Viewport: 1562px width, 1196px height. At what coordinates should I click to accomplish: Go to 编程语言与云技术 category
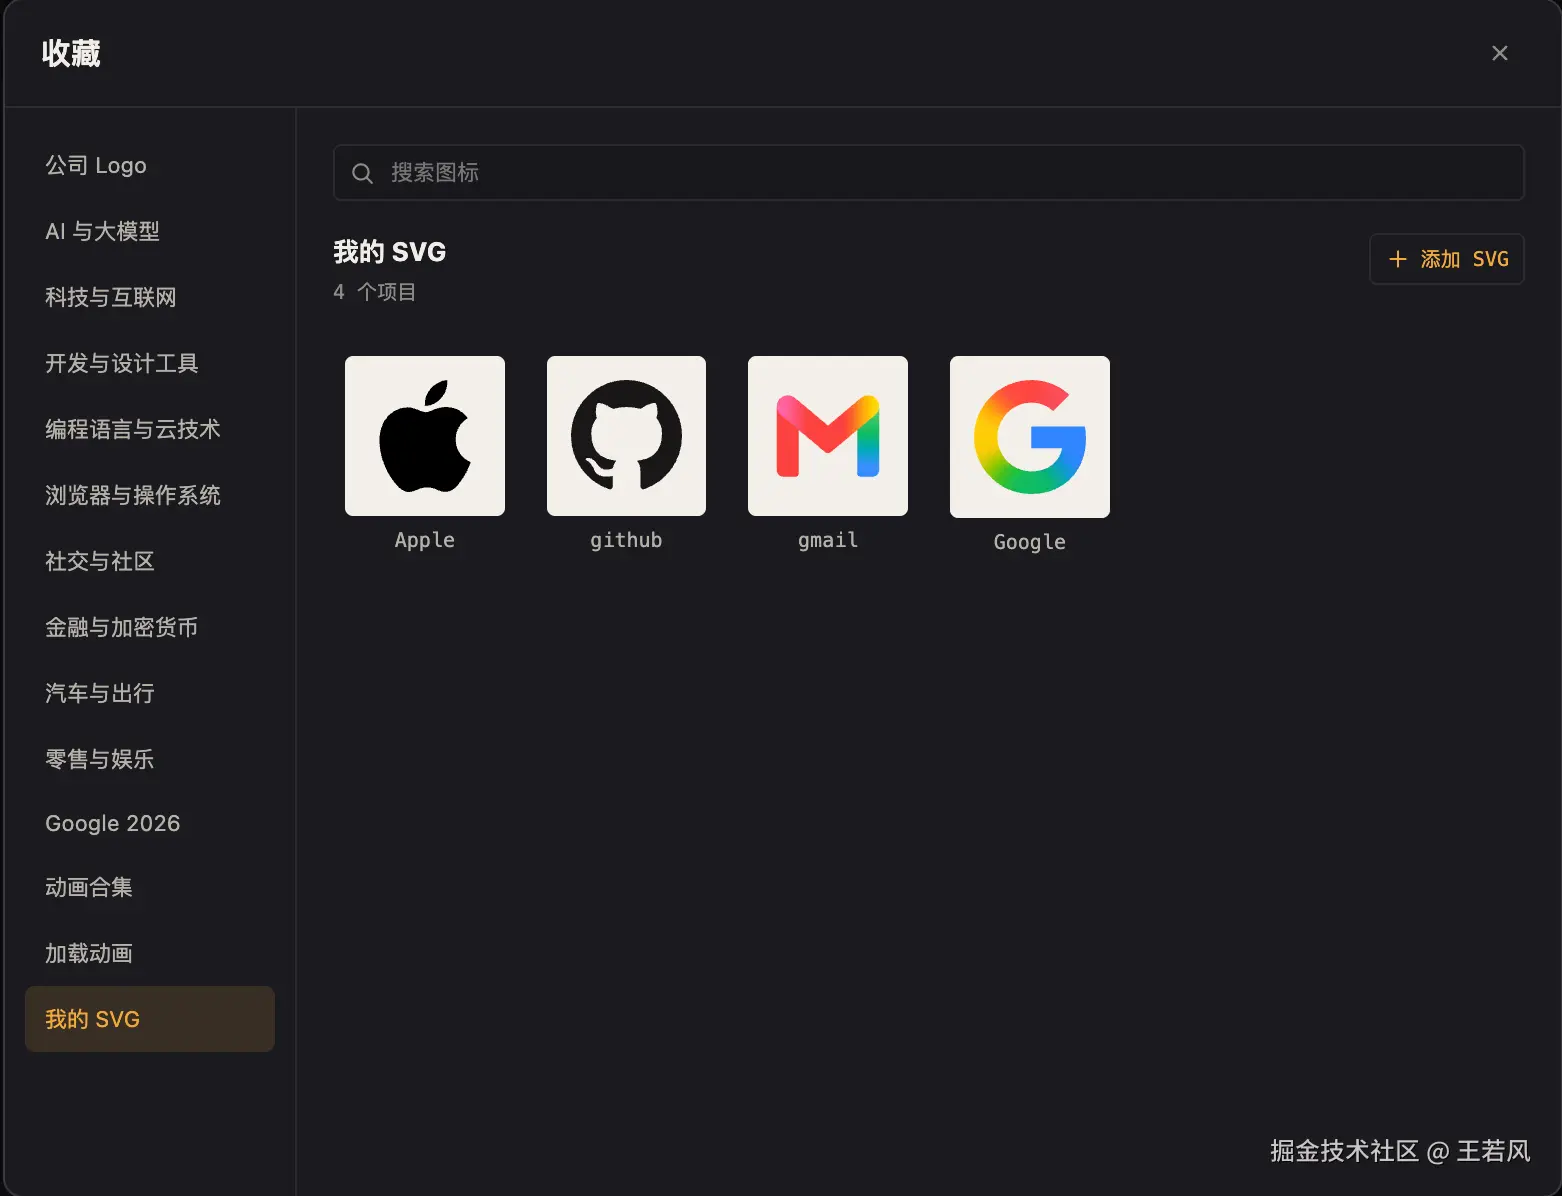pos(150,429)
